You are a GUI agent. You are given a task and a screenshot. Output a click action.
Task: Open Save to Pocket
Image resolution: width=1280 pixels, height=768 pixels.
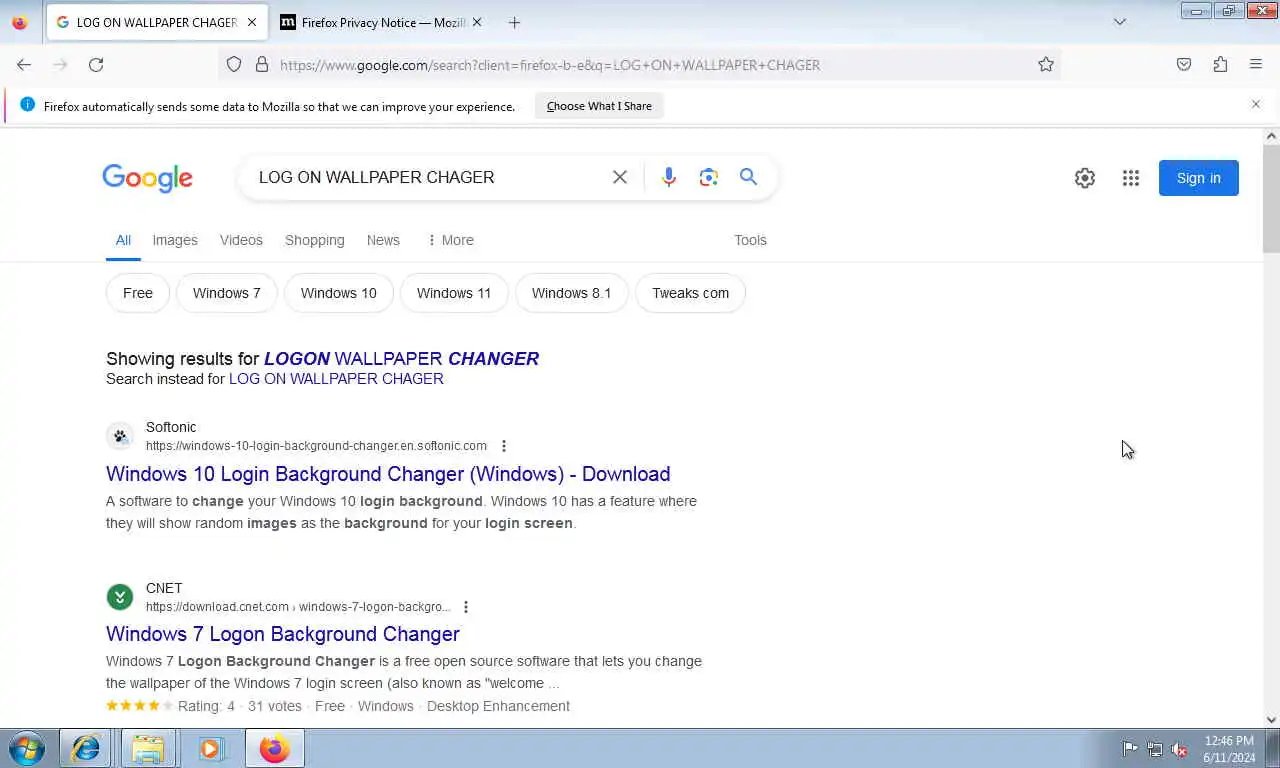click(1184, 64)
